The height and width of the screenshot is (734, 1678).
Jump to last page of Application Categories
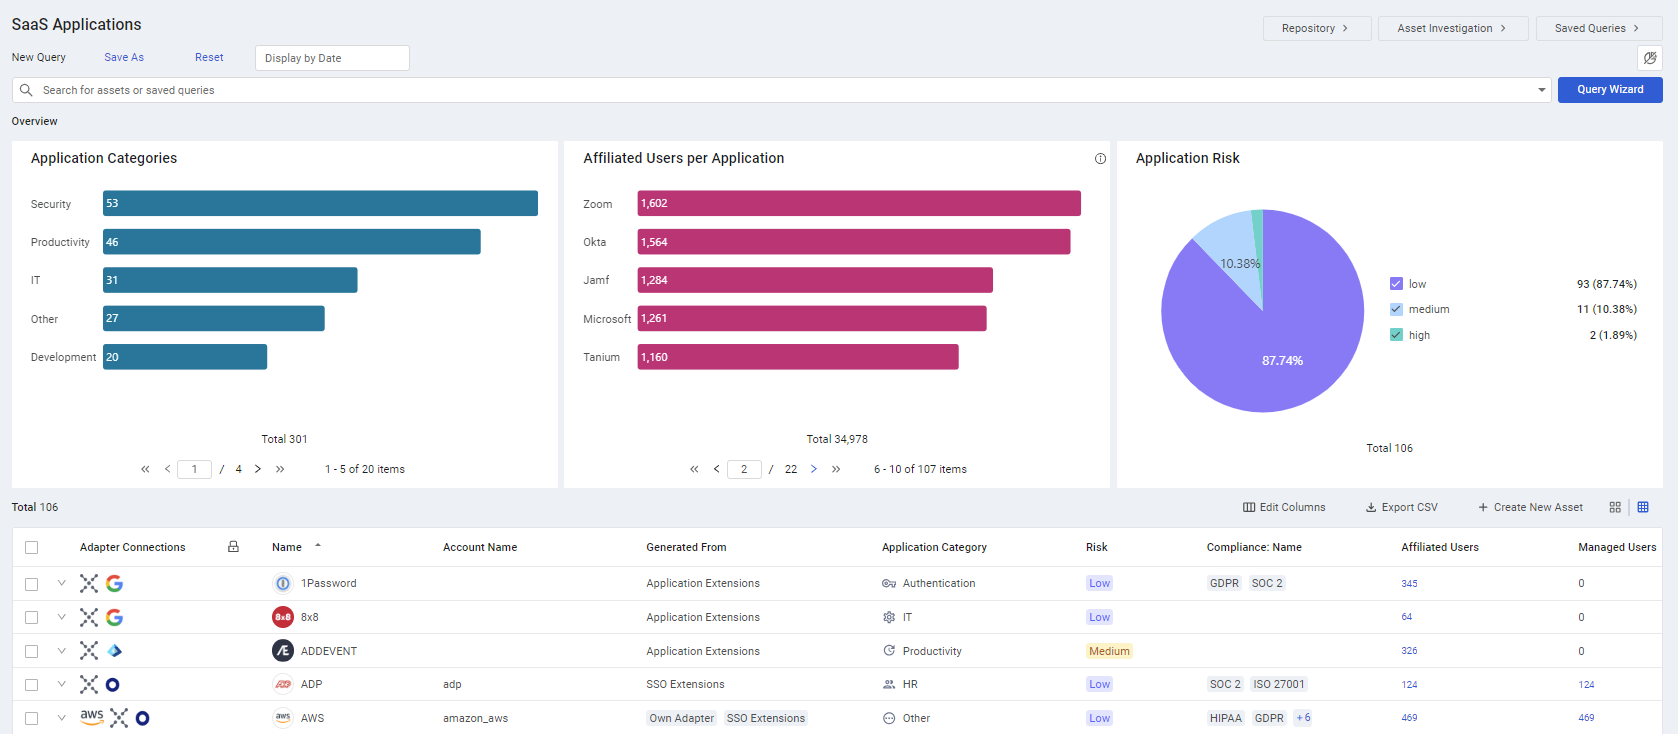[x=280, y=469]
